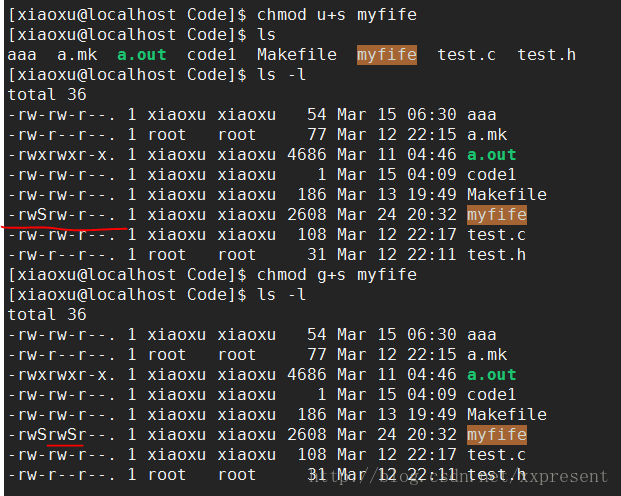Screen dimensions: 621x496
Task: Click 'Mar 24' date on the -rwSrwSr--. row
Action: coord(367,435)
